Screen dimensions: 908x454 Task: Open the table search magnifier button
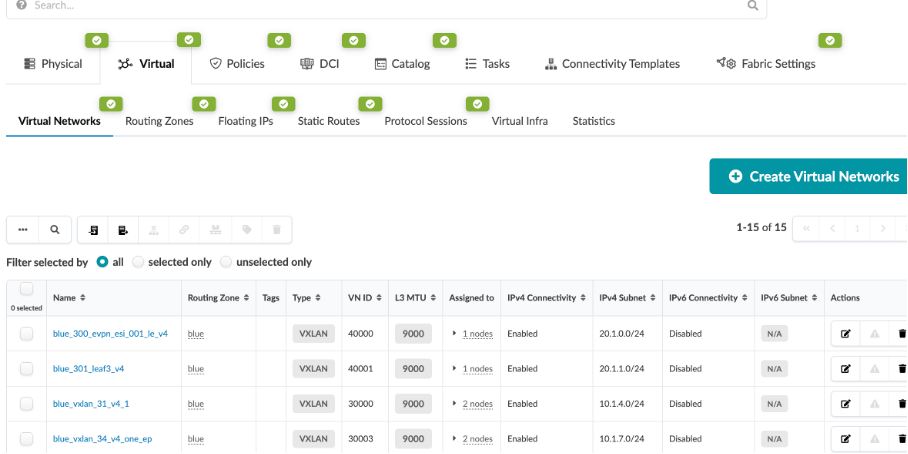tap(55, 230)
